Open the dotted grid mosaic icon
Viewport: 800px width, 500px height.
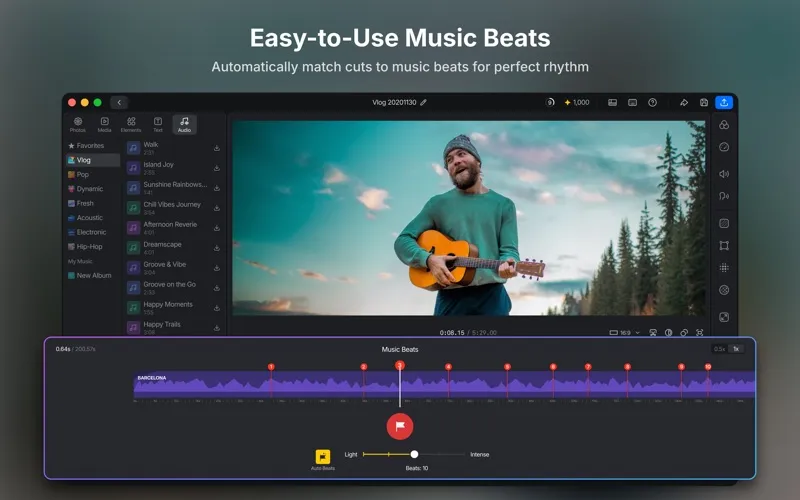[724, 267]
